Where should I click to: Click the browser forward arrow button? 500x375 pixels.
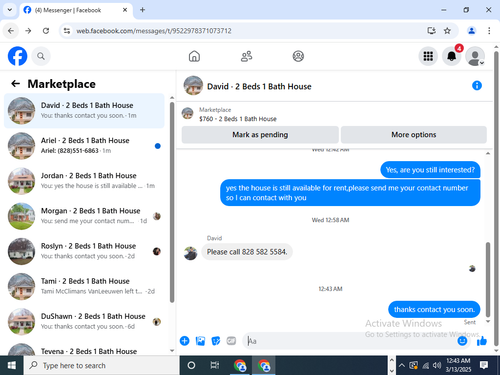[28, 31]
